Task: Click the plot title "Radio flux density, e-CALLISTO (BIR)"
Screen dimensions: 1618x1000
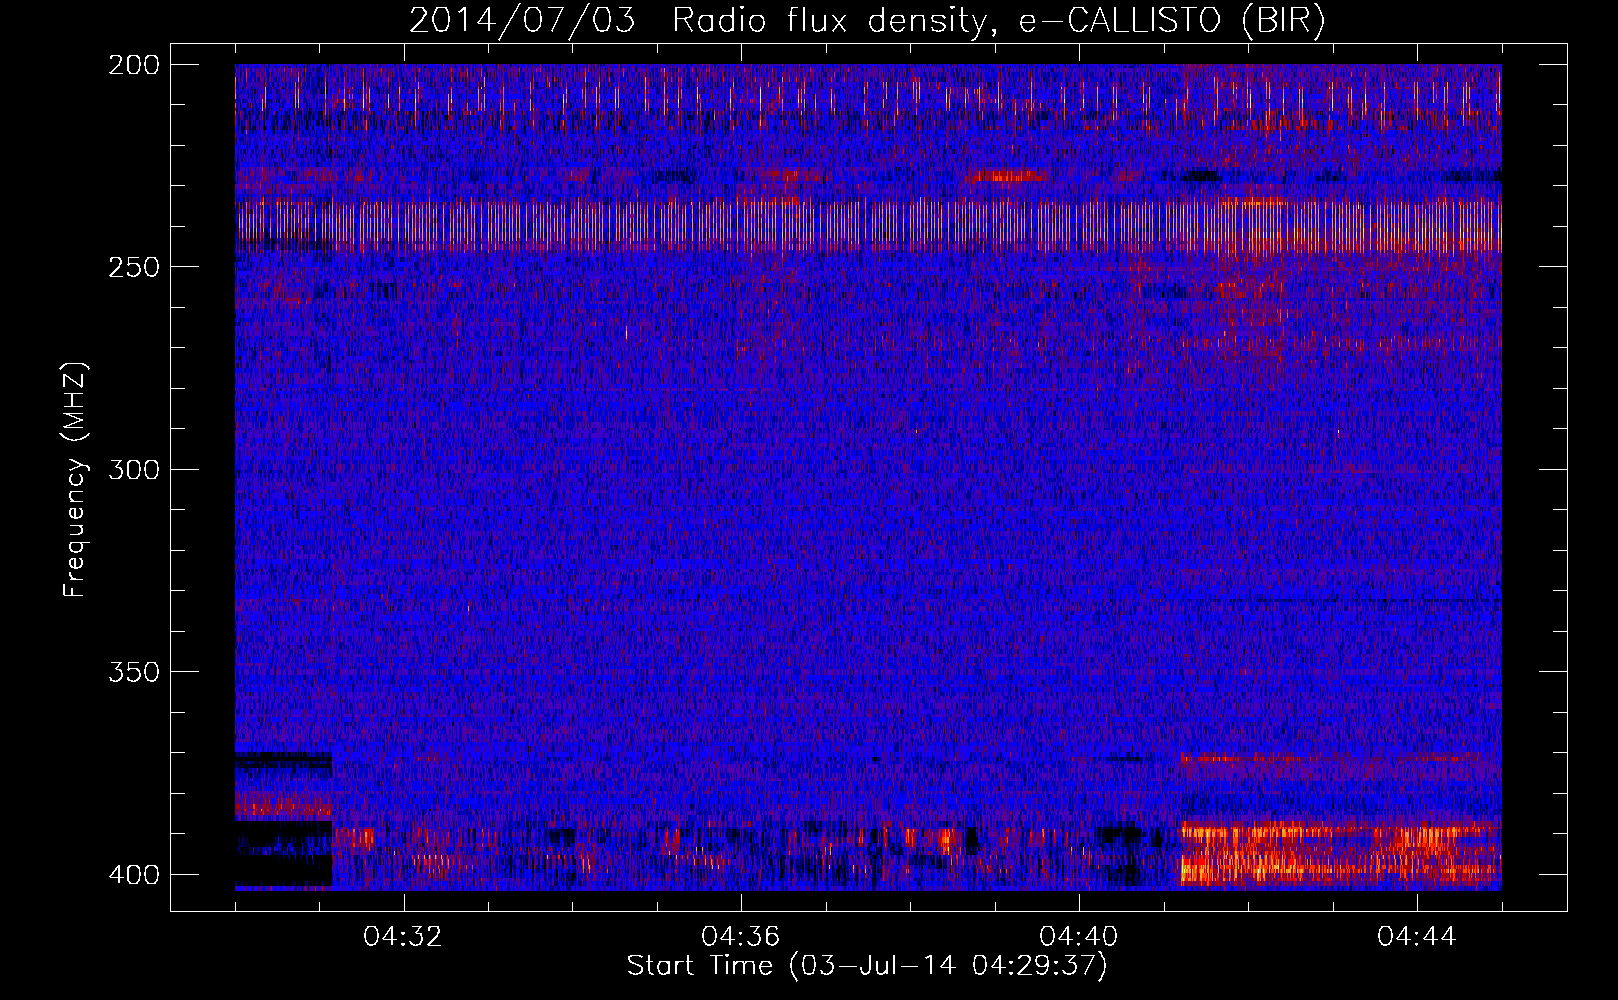Action: [998, 21]
